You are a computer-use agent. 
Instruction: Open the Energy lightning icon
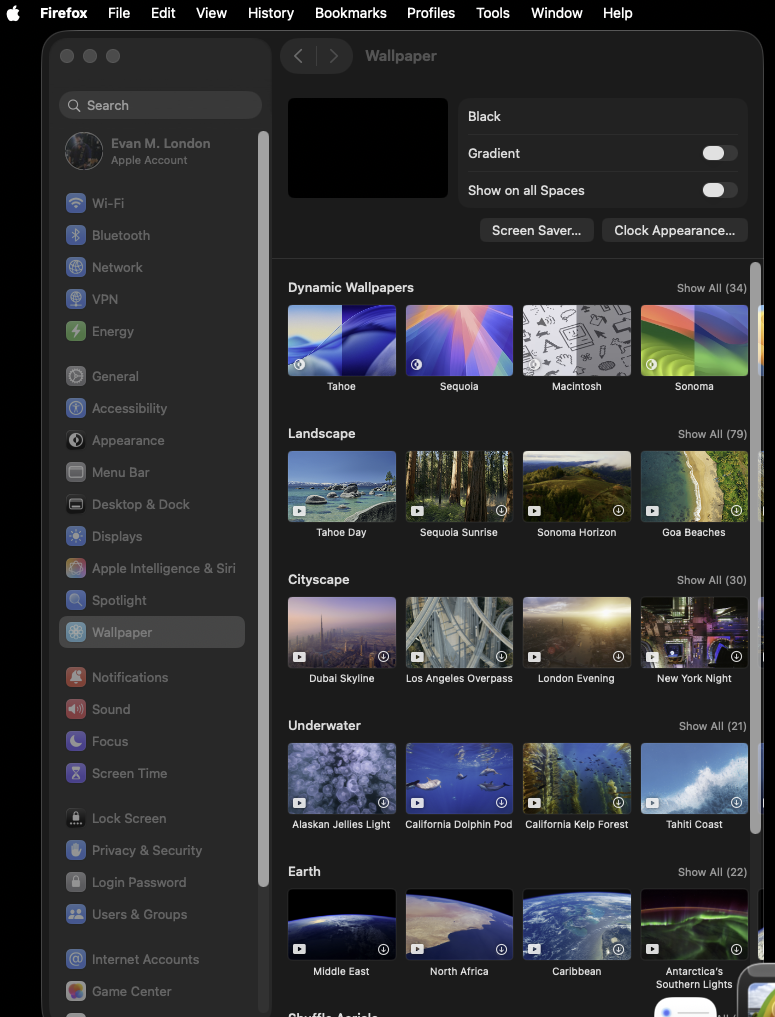click(x=76, y=331)
